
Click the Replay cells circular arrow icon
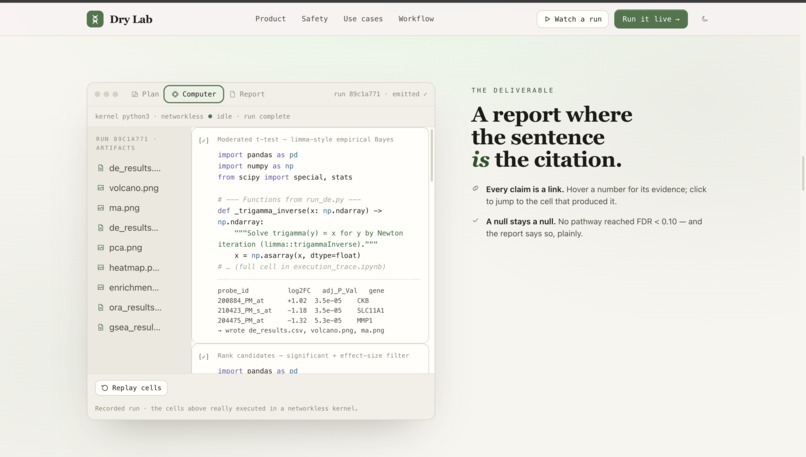[x=105, y=388]
